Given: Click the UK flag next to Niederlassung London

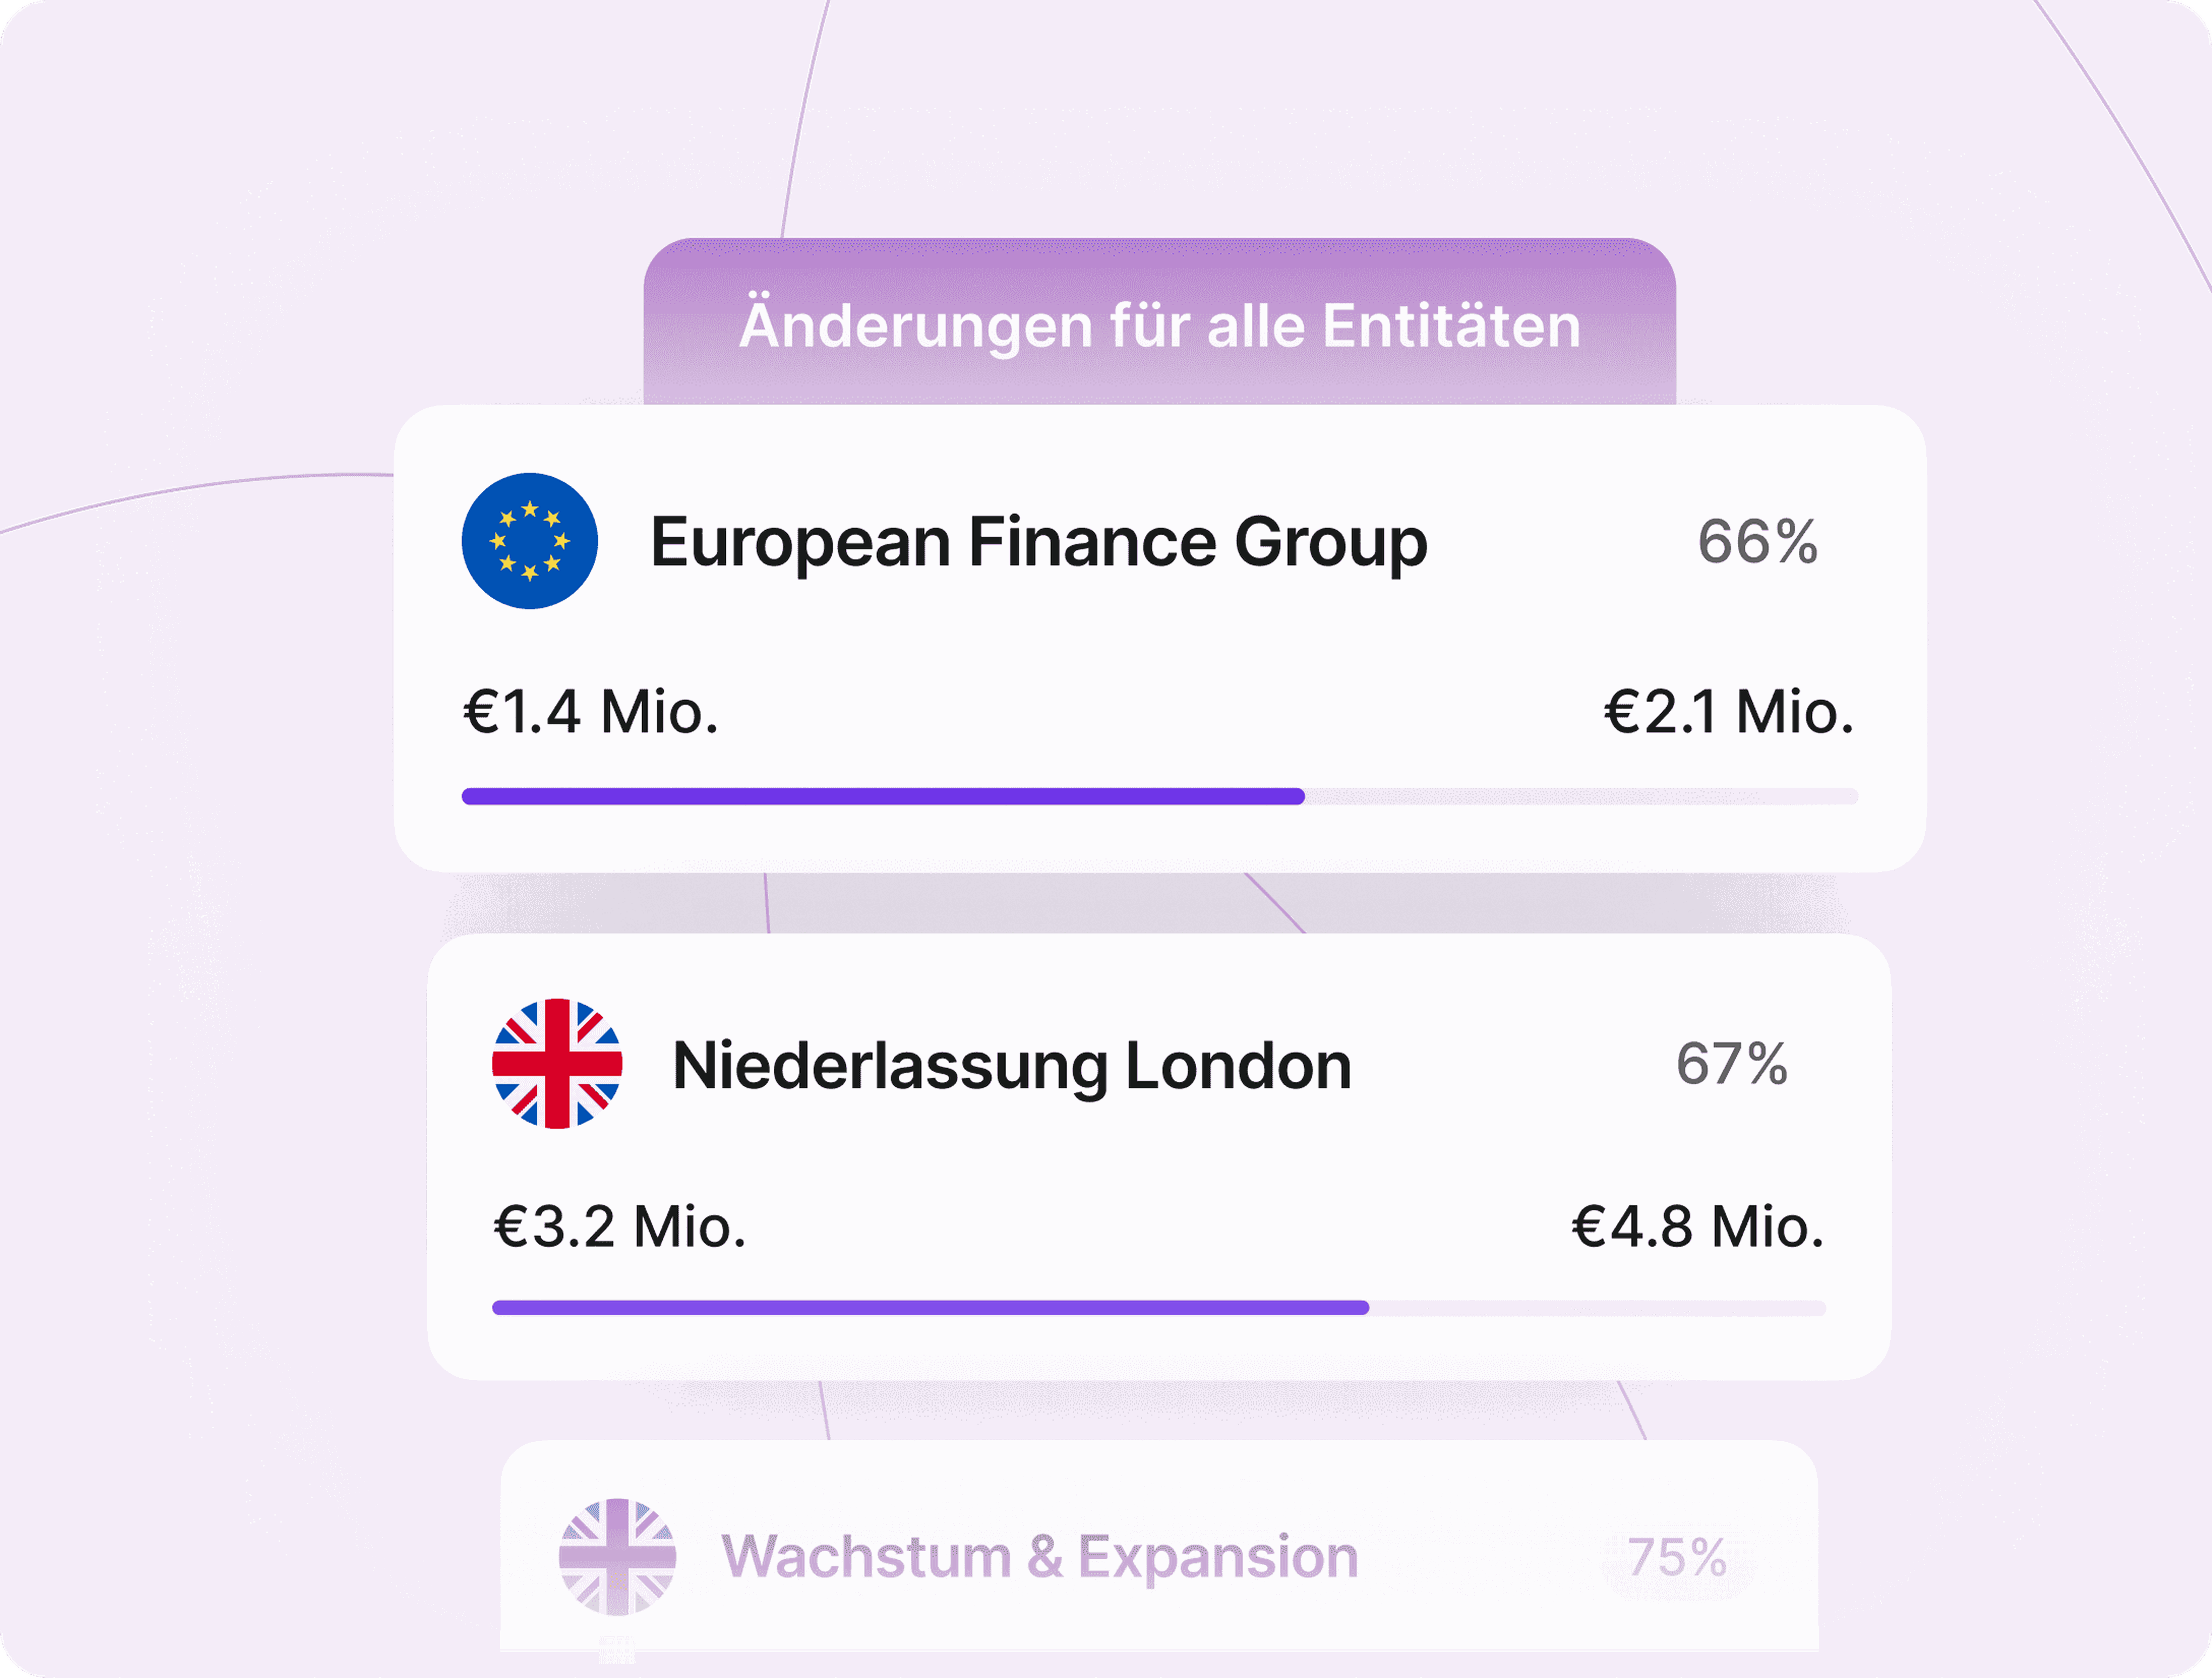Looking at the screenshot, I should 557,1063.
